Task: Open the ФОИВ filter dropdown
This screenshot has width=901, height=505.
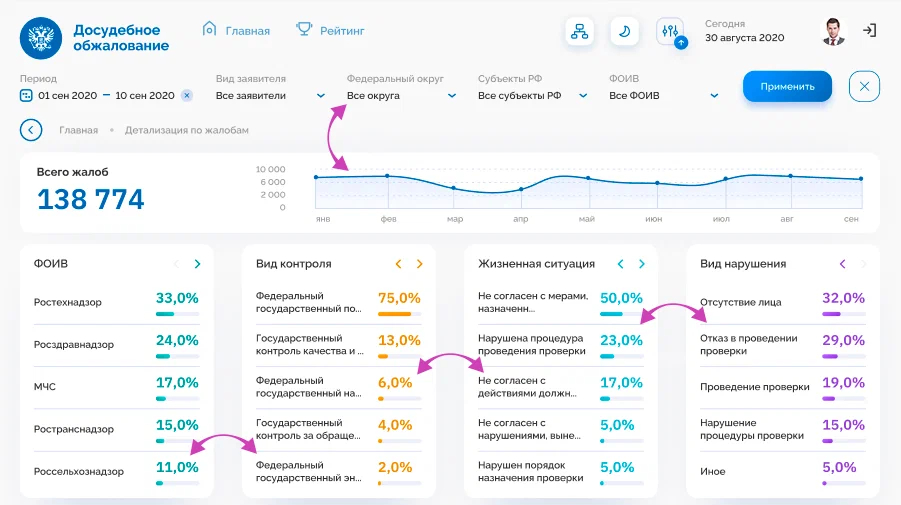Action: click(664, 95)
